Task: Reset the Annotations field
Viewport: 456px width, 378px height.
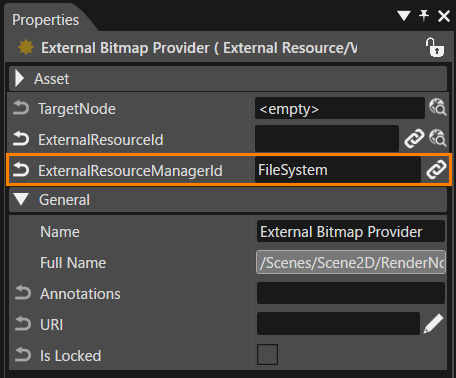Action: click(23, 293)
